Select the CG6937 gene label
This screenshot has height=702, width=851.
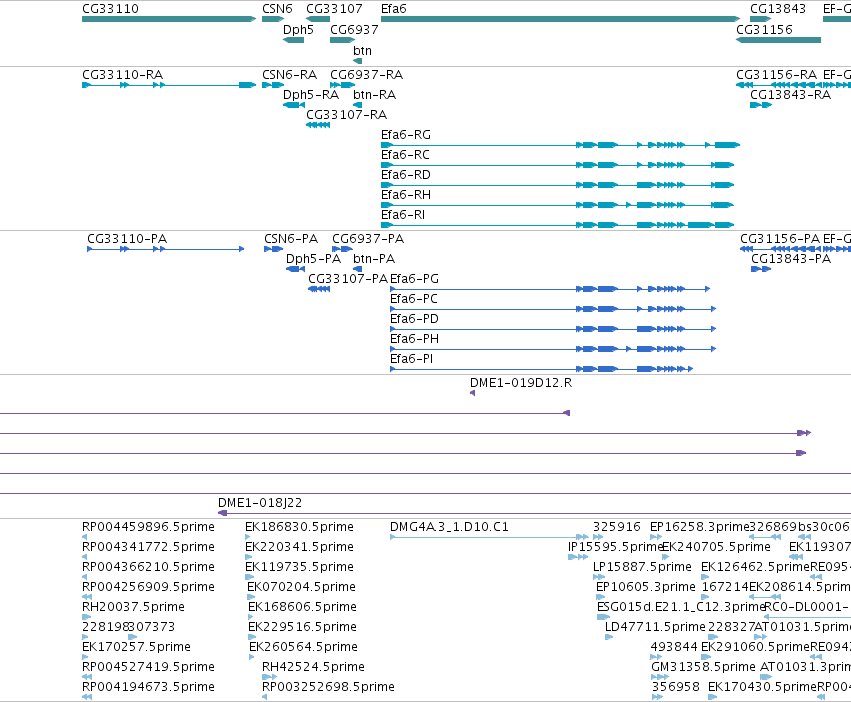click(x=354, y=29)
